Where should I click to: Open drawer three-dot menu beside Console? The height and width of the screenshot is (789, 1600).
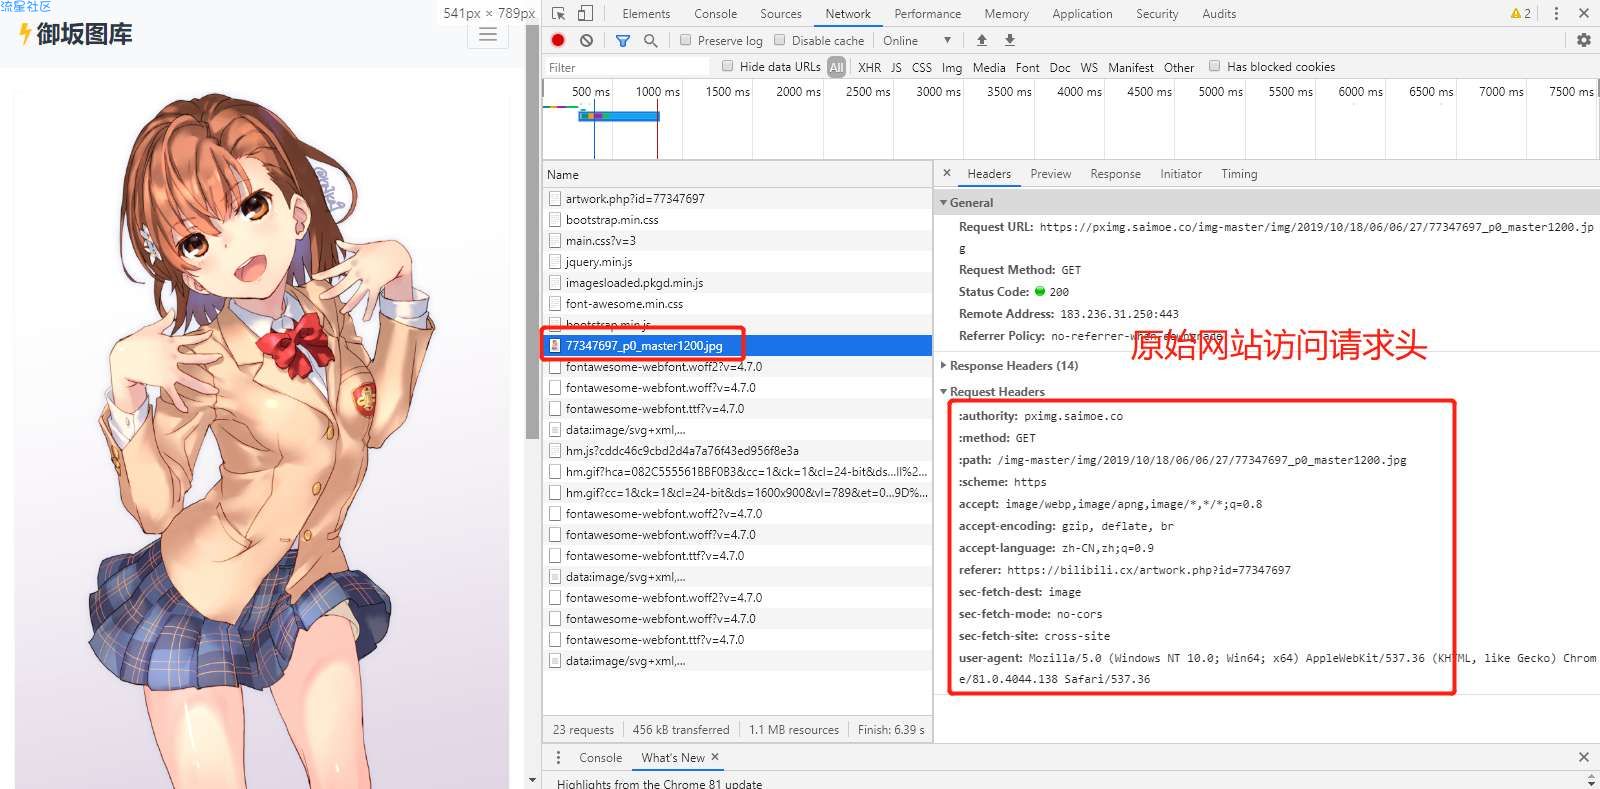(x=558, y=757)
